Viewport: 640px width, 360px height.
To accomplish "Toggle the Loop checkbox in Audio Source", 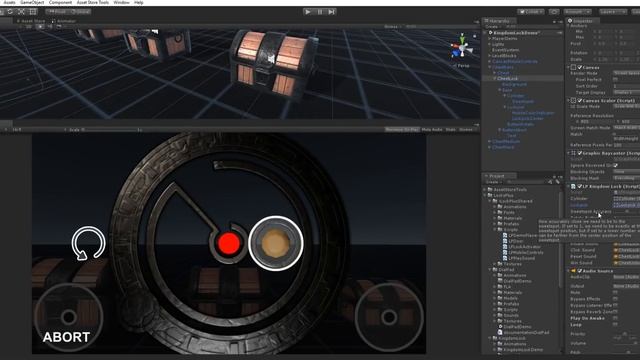I will pos(616,325).
